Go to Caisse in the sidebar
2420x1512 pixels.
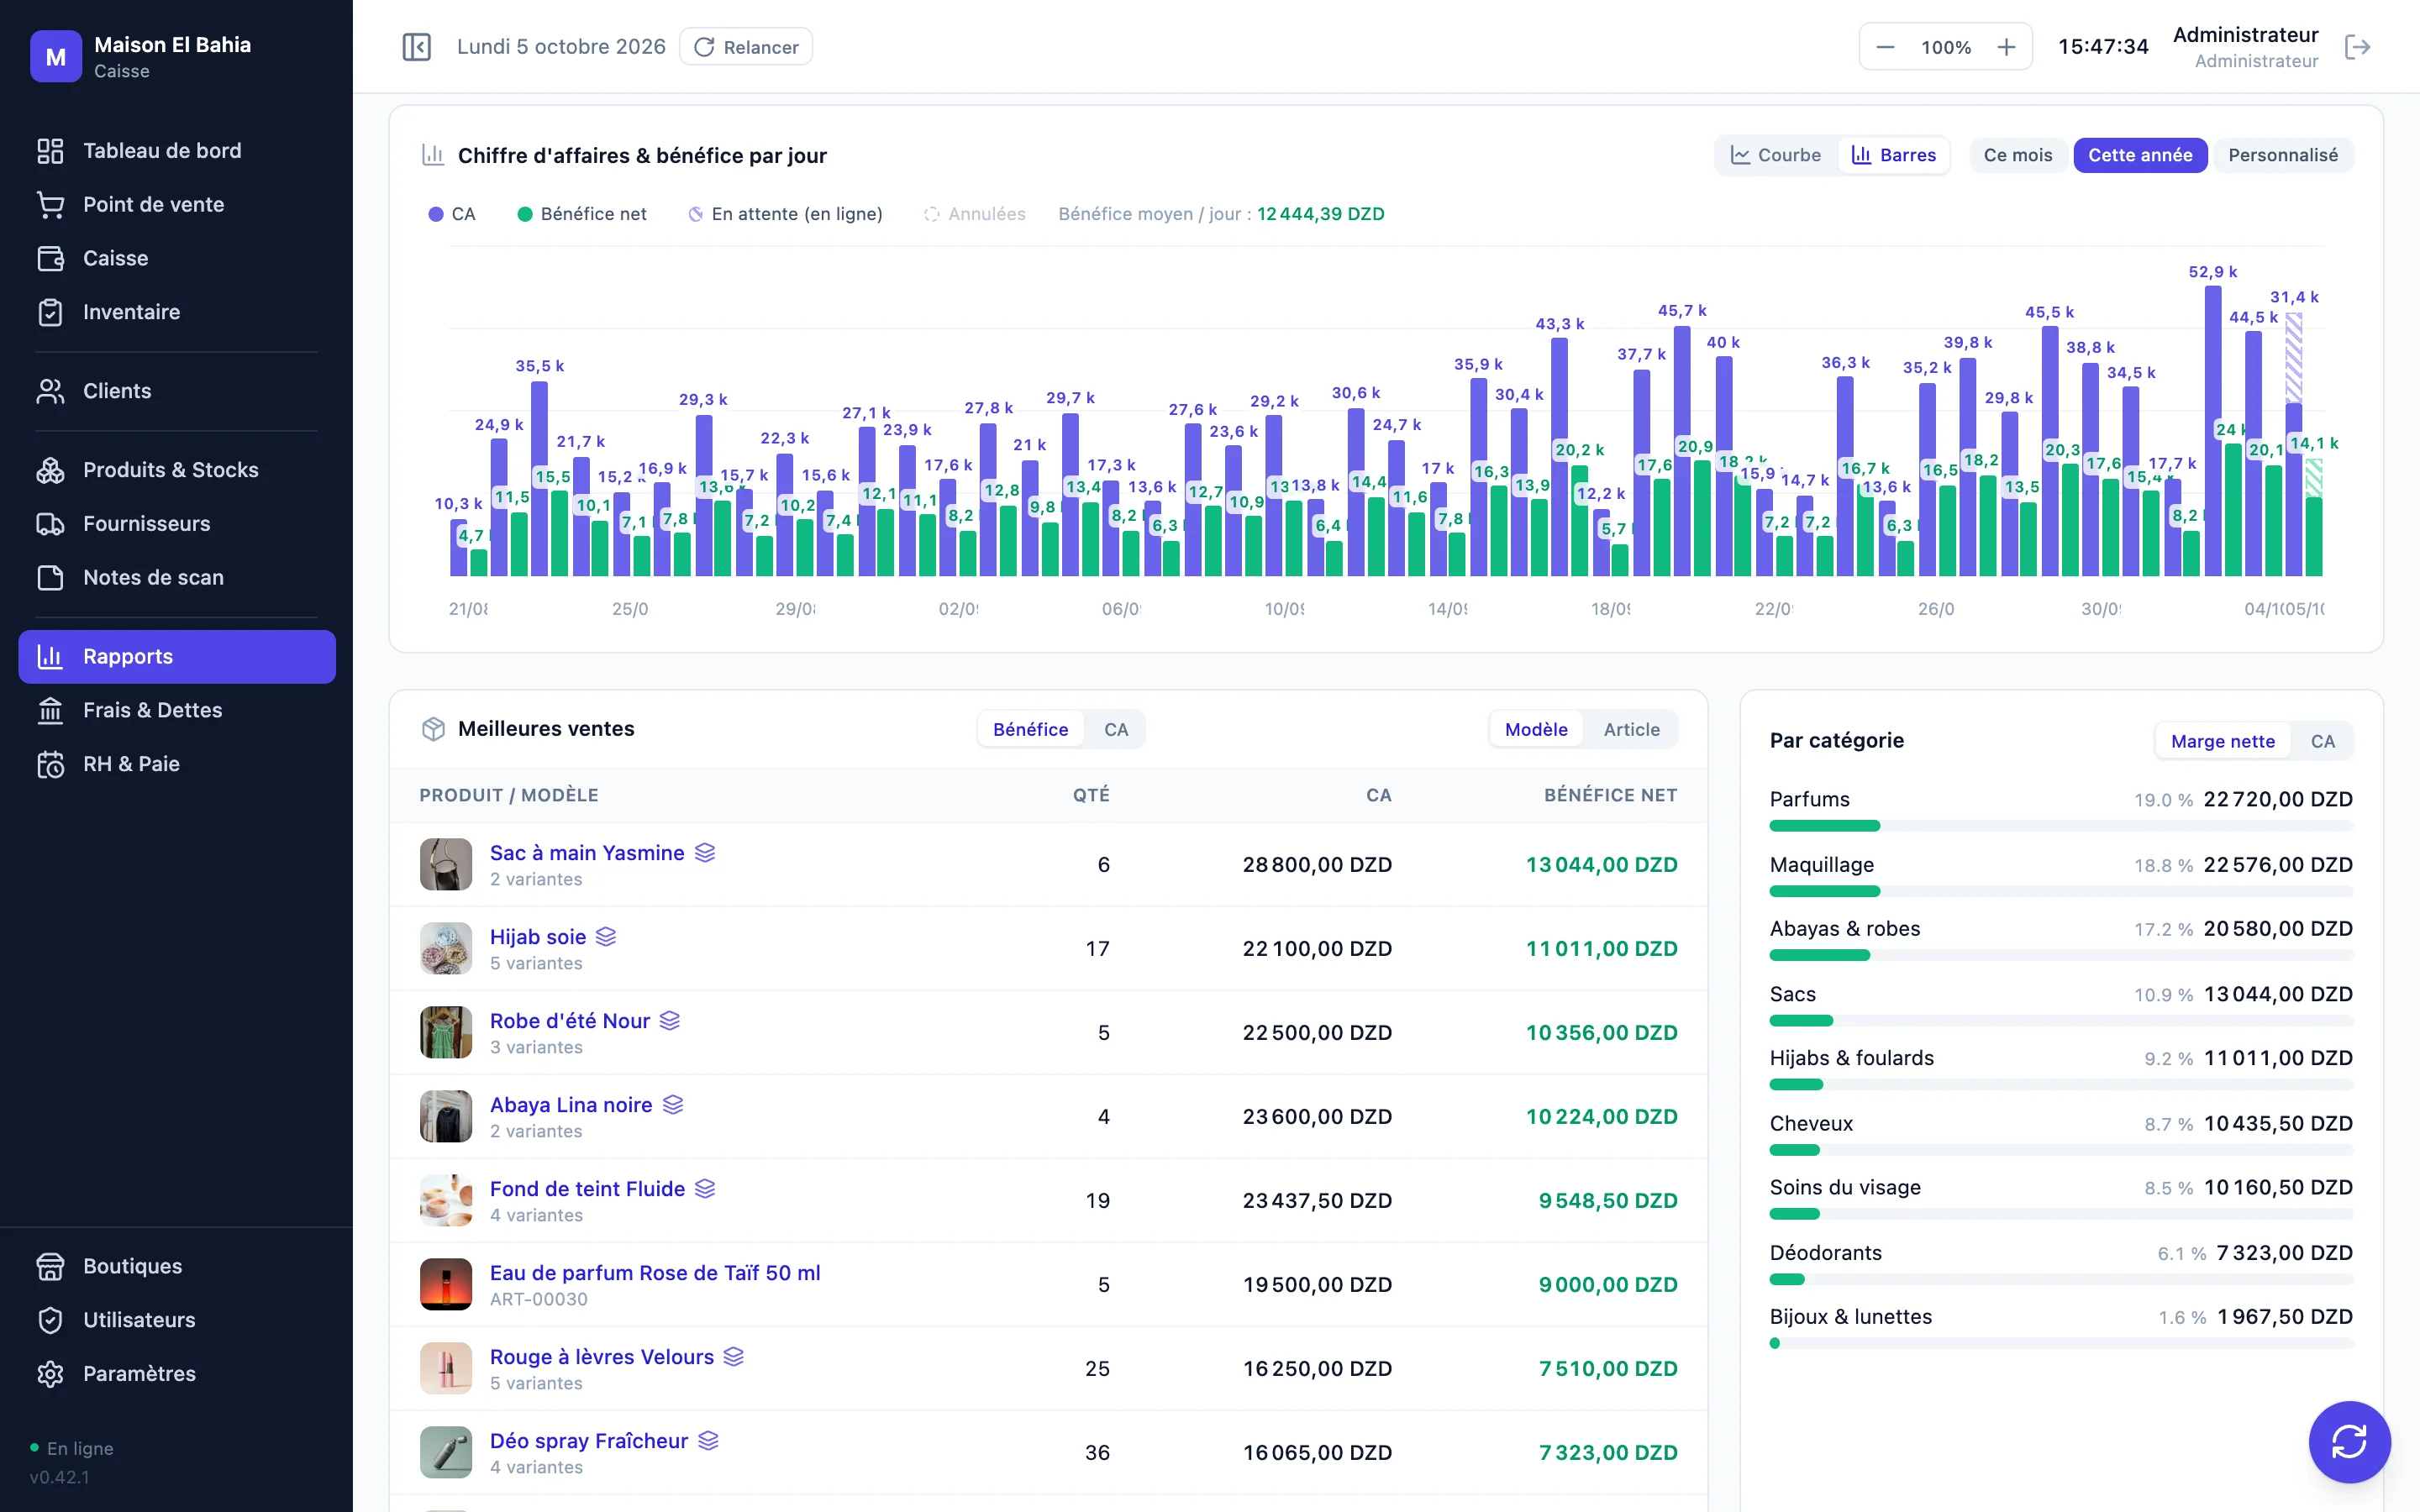(177, 259)
